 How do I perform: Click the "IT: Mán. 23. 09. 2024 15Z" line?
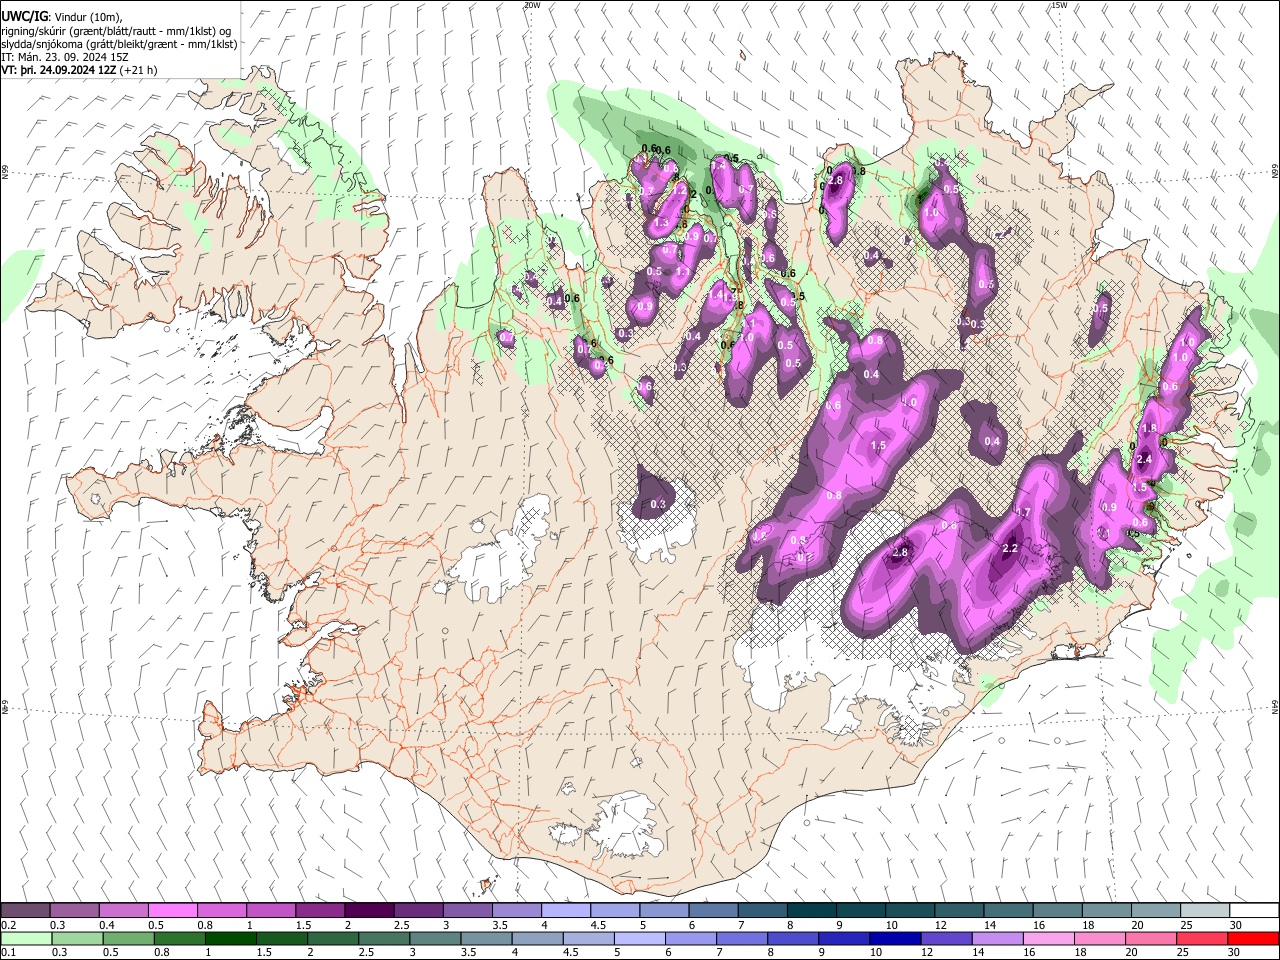pyautogui.click(x=64, y=57)
